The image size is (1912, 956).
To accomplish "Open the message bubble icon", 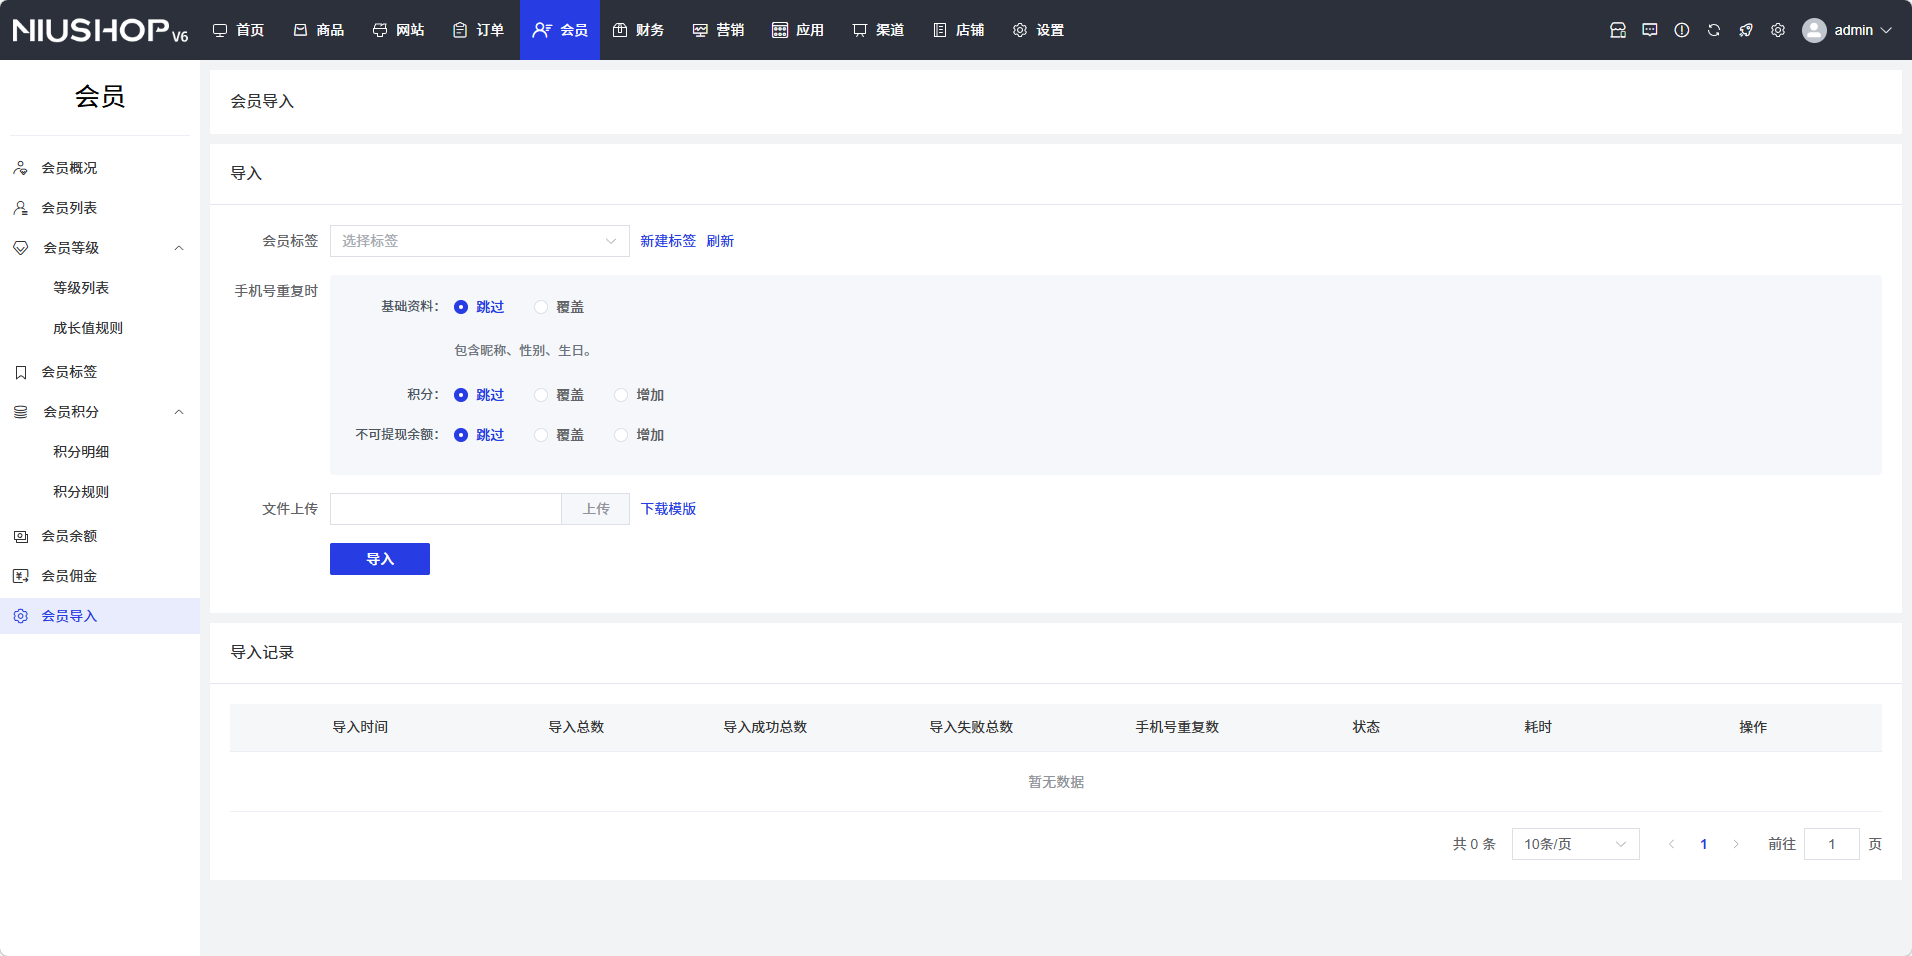I will 1649,30.
